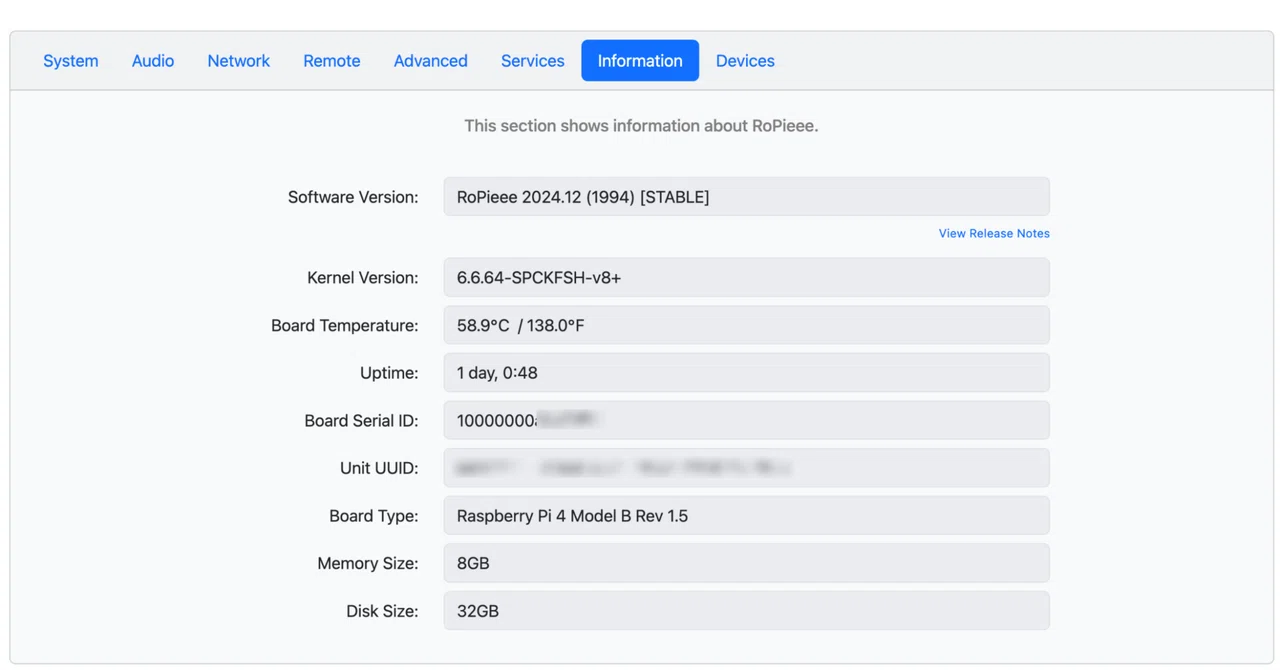This screenshot has height=670, width=1280.
Task: Open the Advanced tab
Action: (x=430, y=61)
